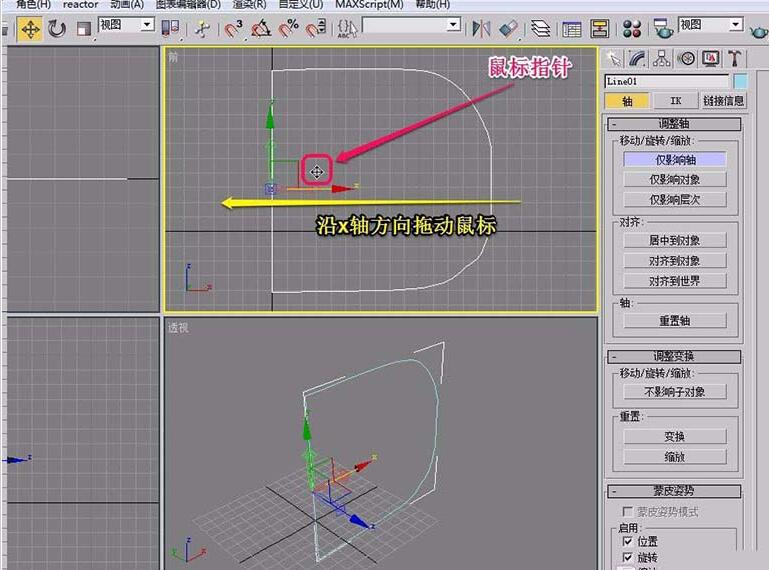Image resolution: width=769 pixels, height=570 pixels.
Task: Toggle the 不影响子对象 button
Action: coord(675,392)
